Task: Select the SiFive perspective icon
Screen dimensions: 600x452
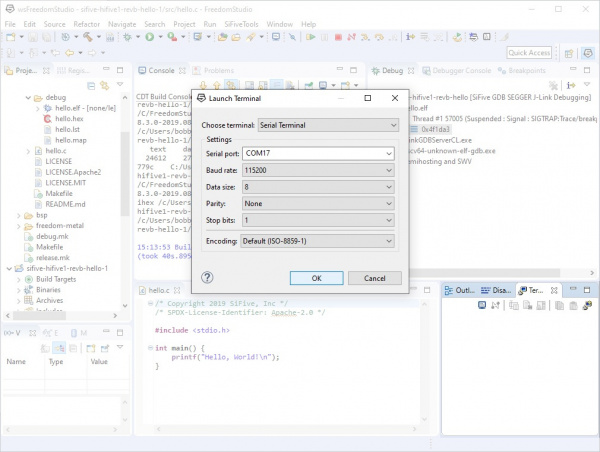Action: 588,53
